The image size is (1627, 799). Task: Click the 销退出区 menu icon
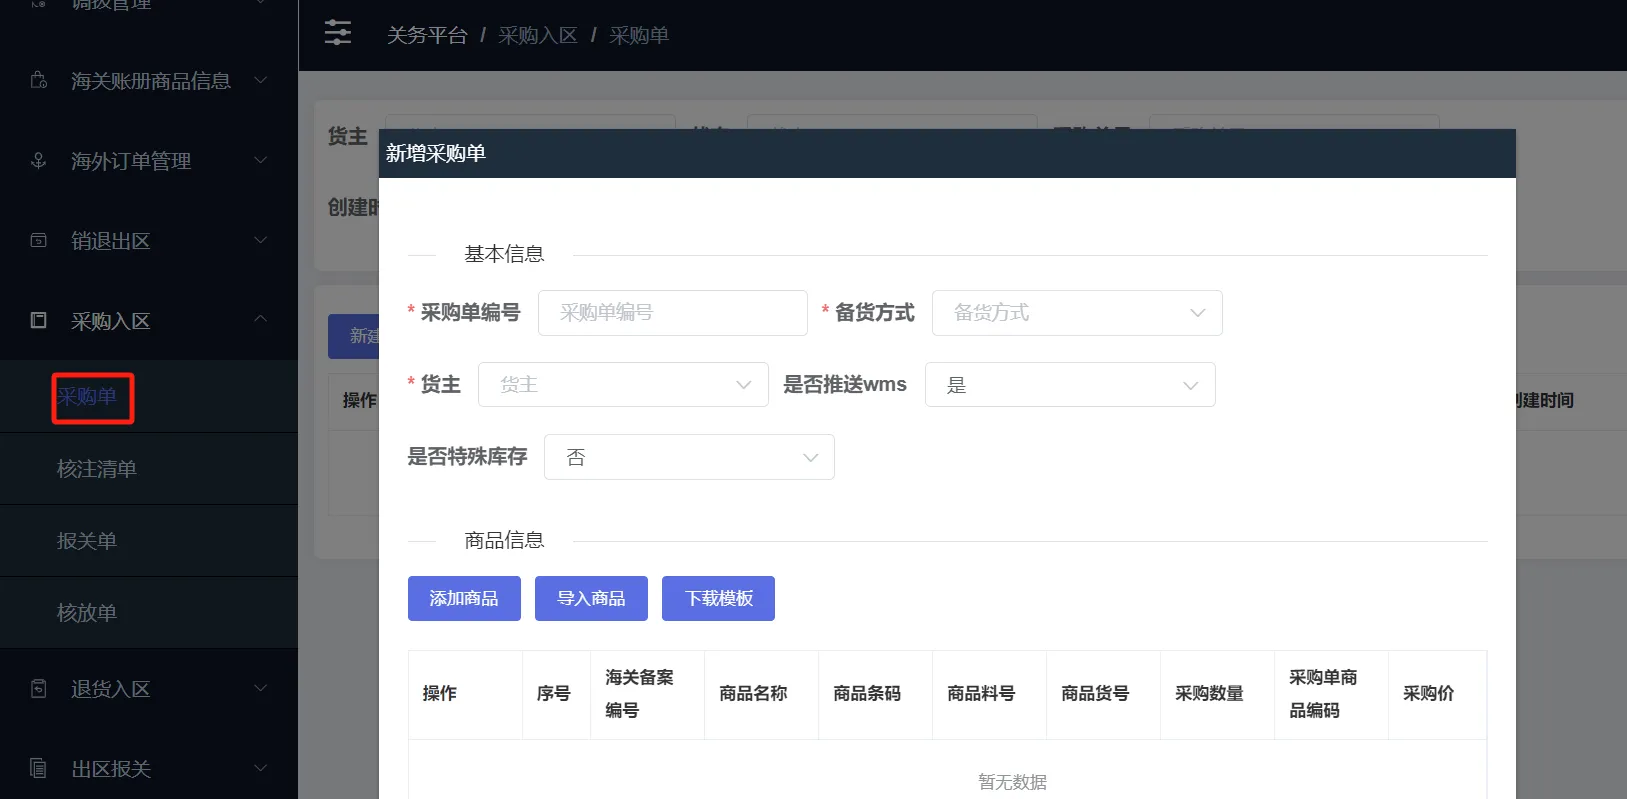(x=39, y=240)
